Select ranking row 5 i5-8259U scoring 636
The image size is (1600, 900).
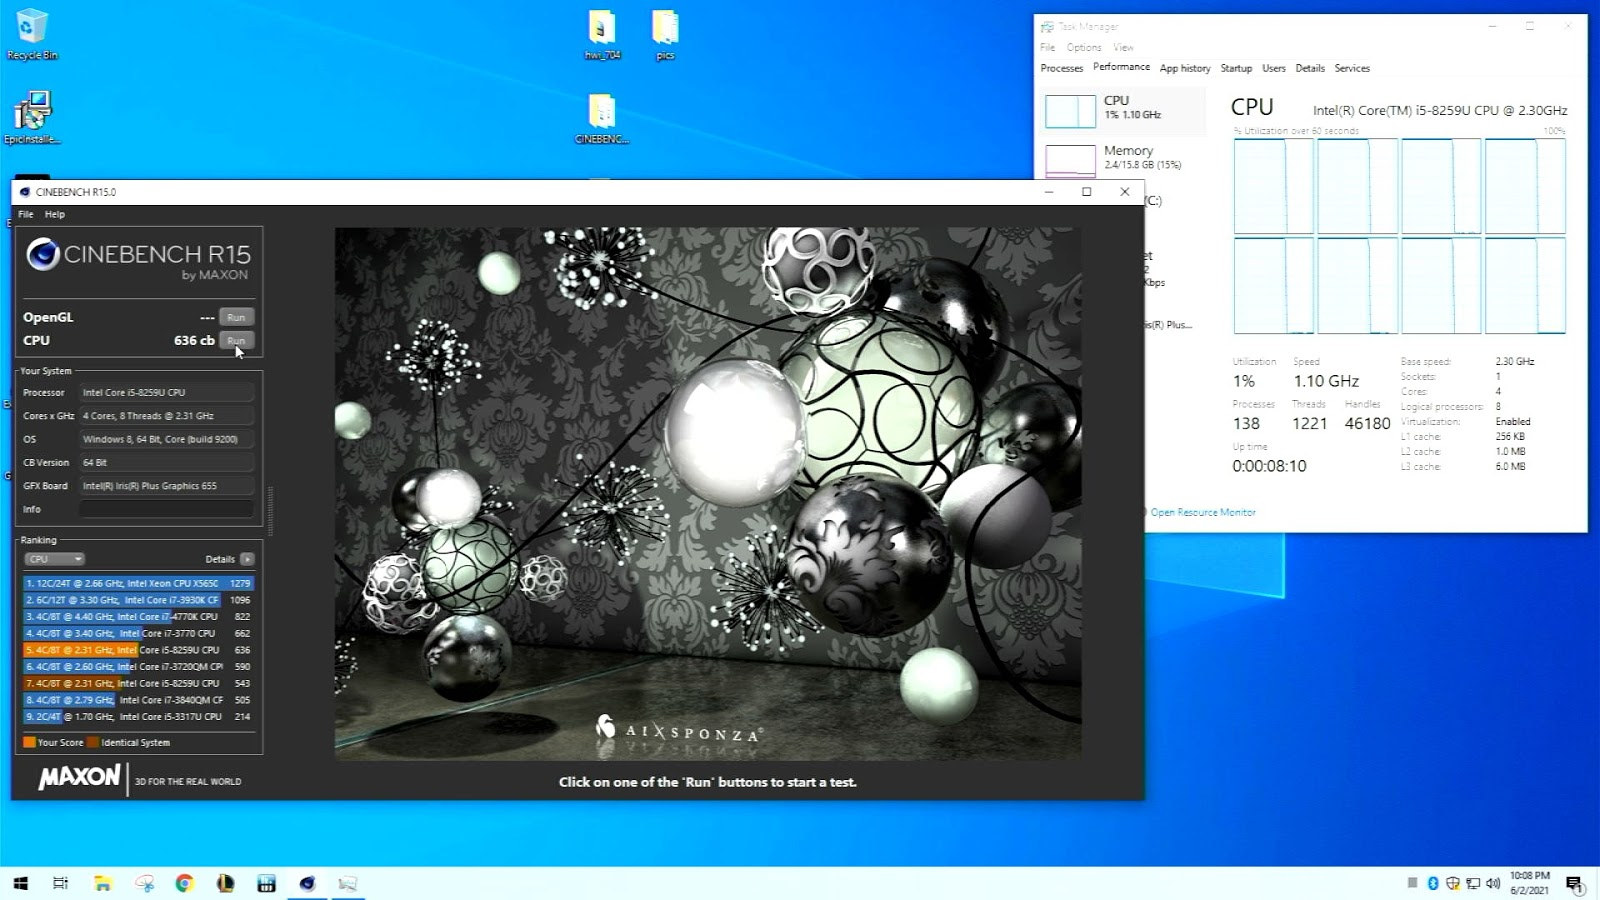(139, 650)
